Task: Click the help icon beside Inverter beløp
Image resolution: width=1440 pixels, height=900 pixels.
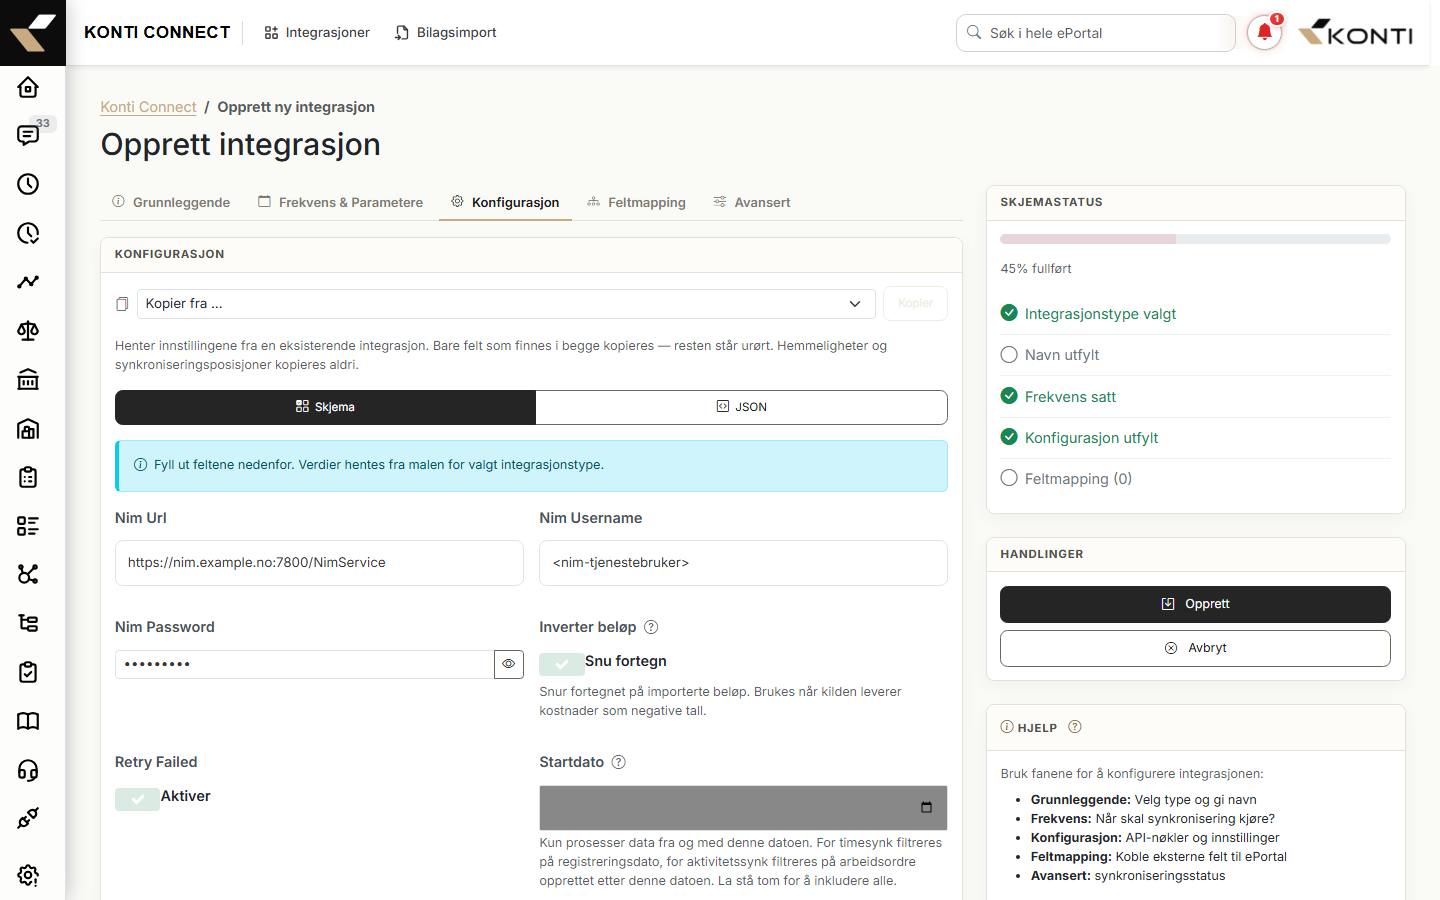Action: [651, 627]
